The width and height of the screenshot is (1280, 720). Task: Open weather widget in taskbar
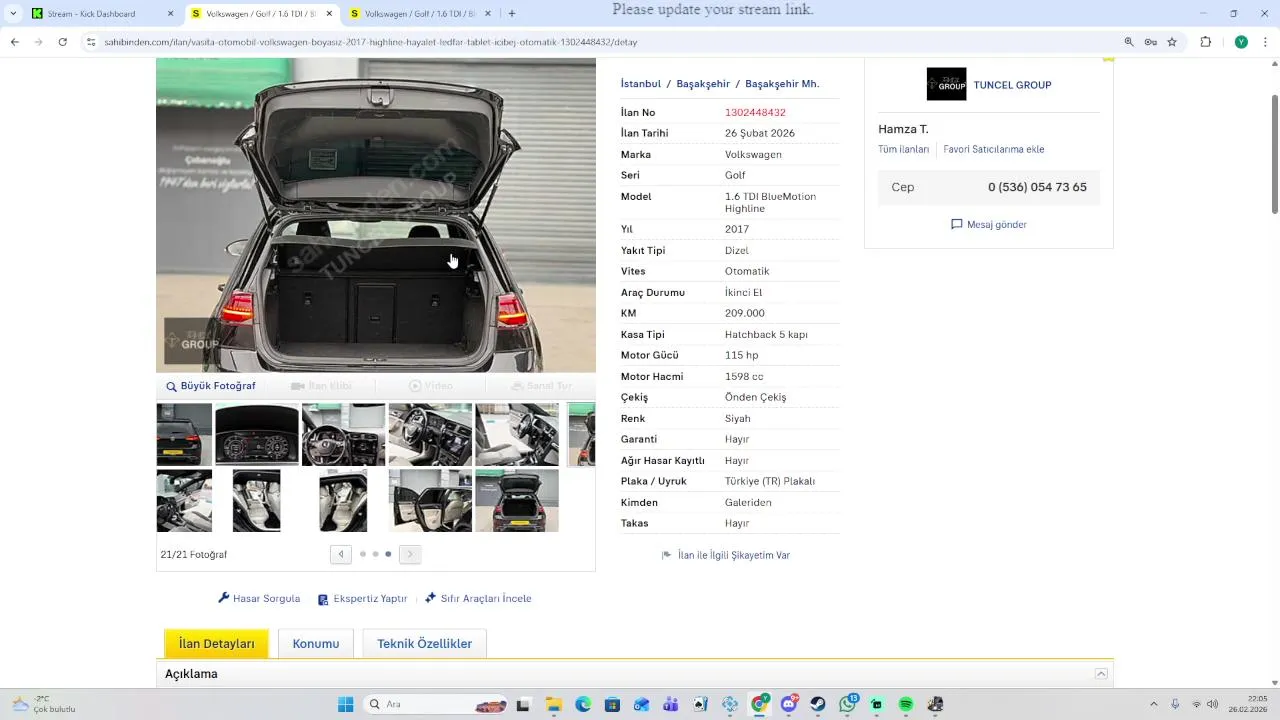point(43,705)
